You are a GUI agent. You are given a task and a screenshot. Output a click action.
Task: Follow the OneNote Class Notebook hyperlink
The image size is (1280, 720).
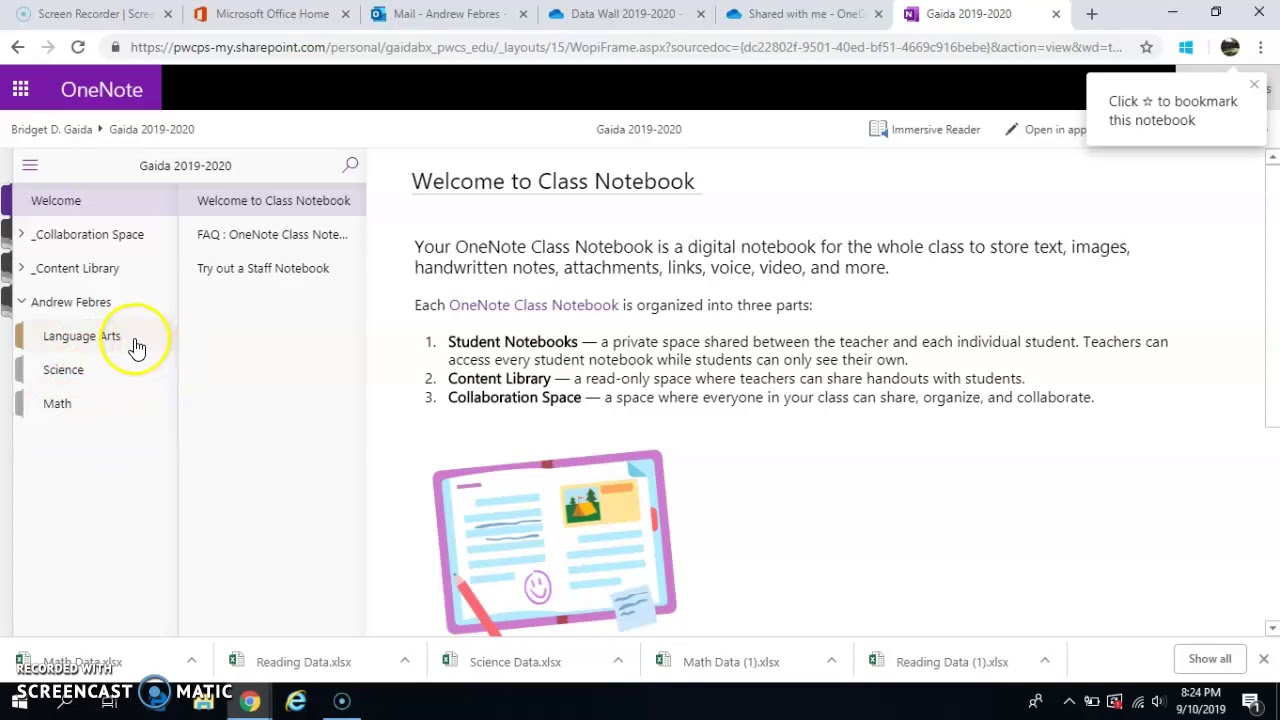(533, 305)
